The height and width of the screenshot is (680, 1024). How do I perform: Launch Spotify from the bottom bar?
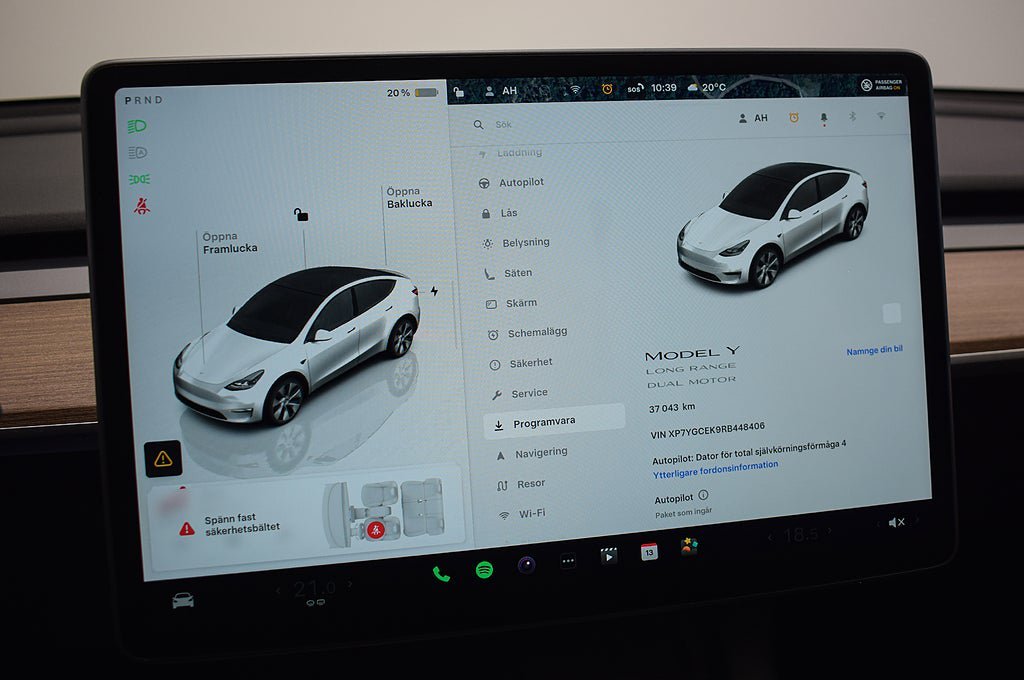(x=484, y=570)
